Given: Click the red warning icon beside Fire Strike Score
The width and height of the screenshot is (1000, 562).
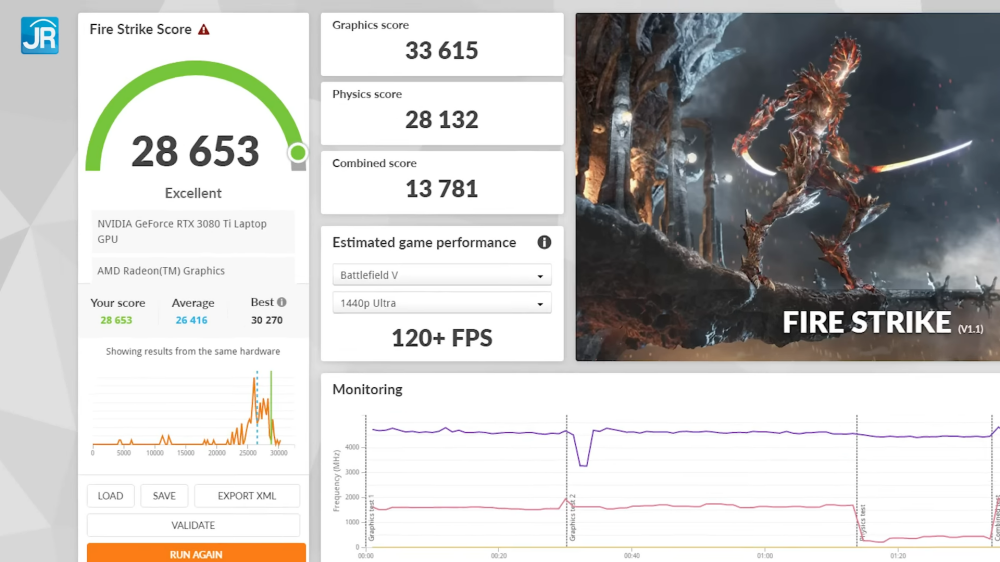Looking at the screenshot, I should click(203, 29).
